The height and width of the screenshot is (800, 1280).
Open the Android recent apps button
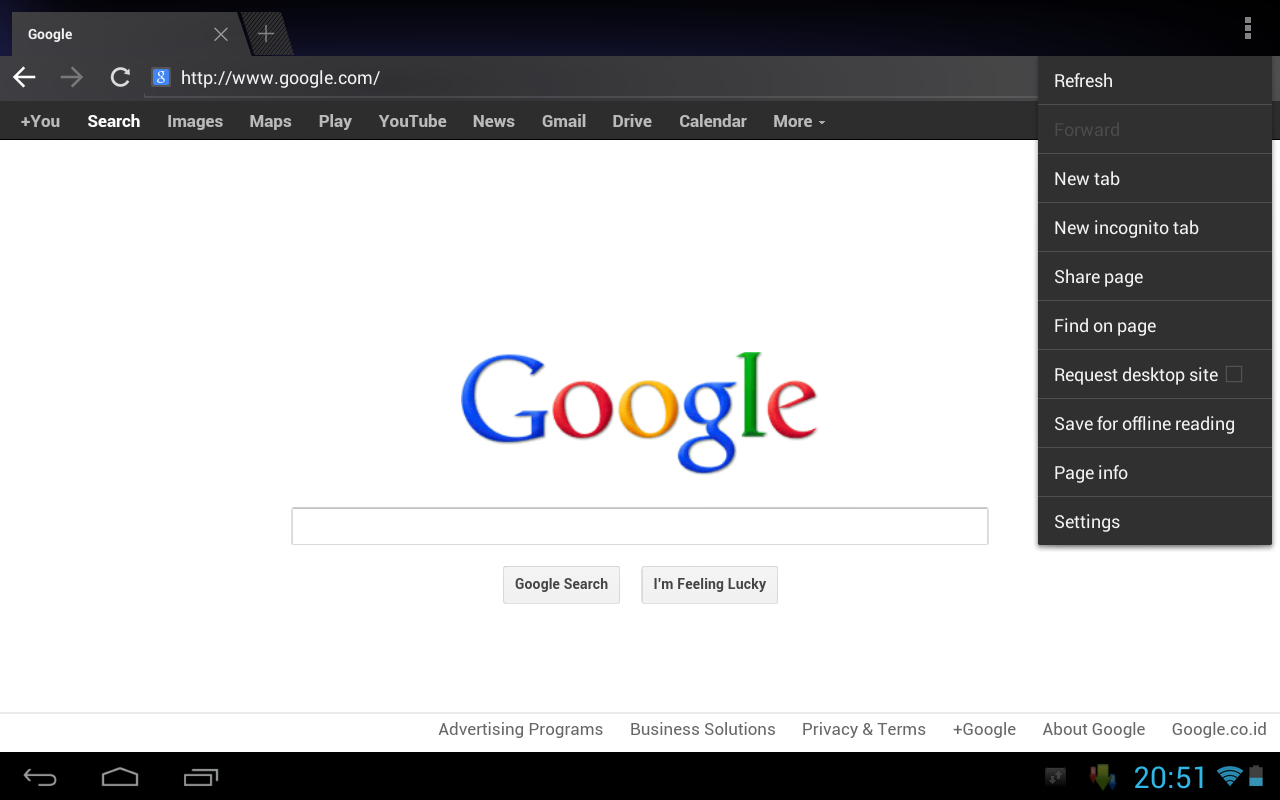[201, 777]
